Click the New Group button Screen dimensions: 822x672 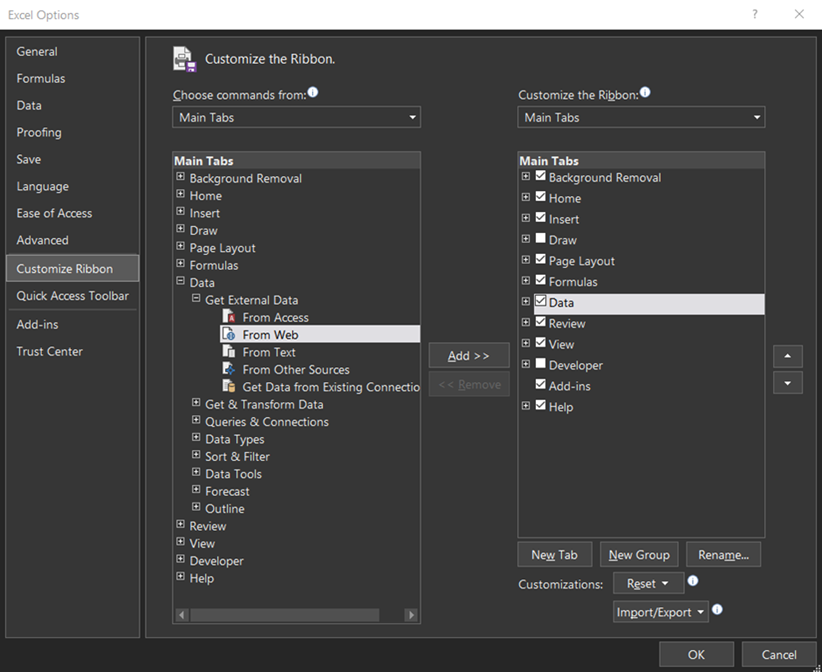coord(639,555)
